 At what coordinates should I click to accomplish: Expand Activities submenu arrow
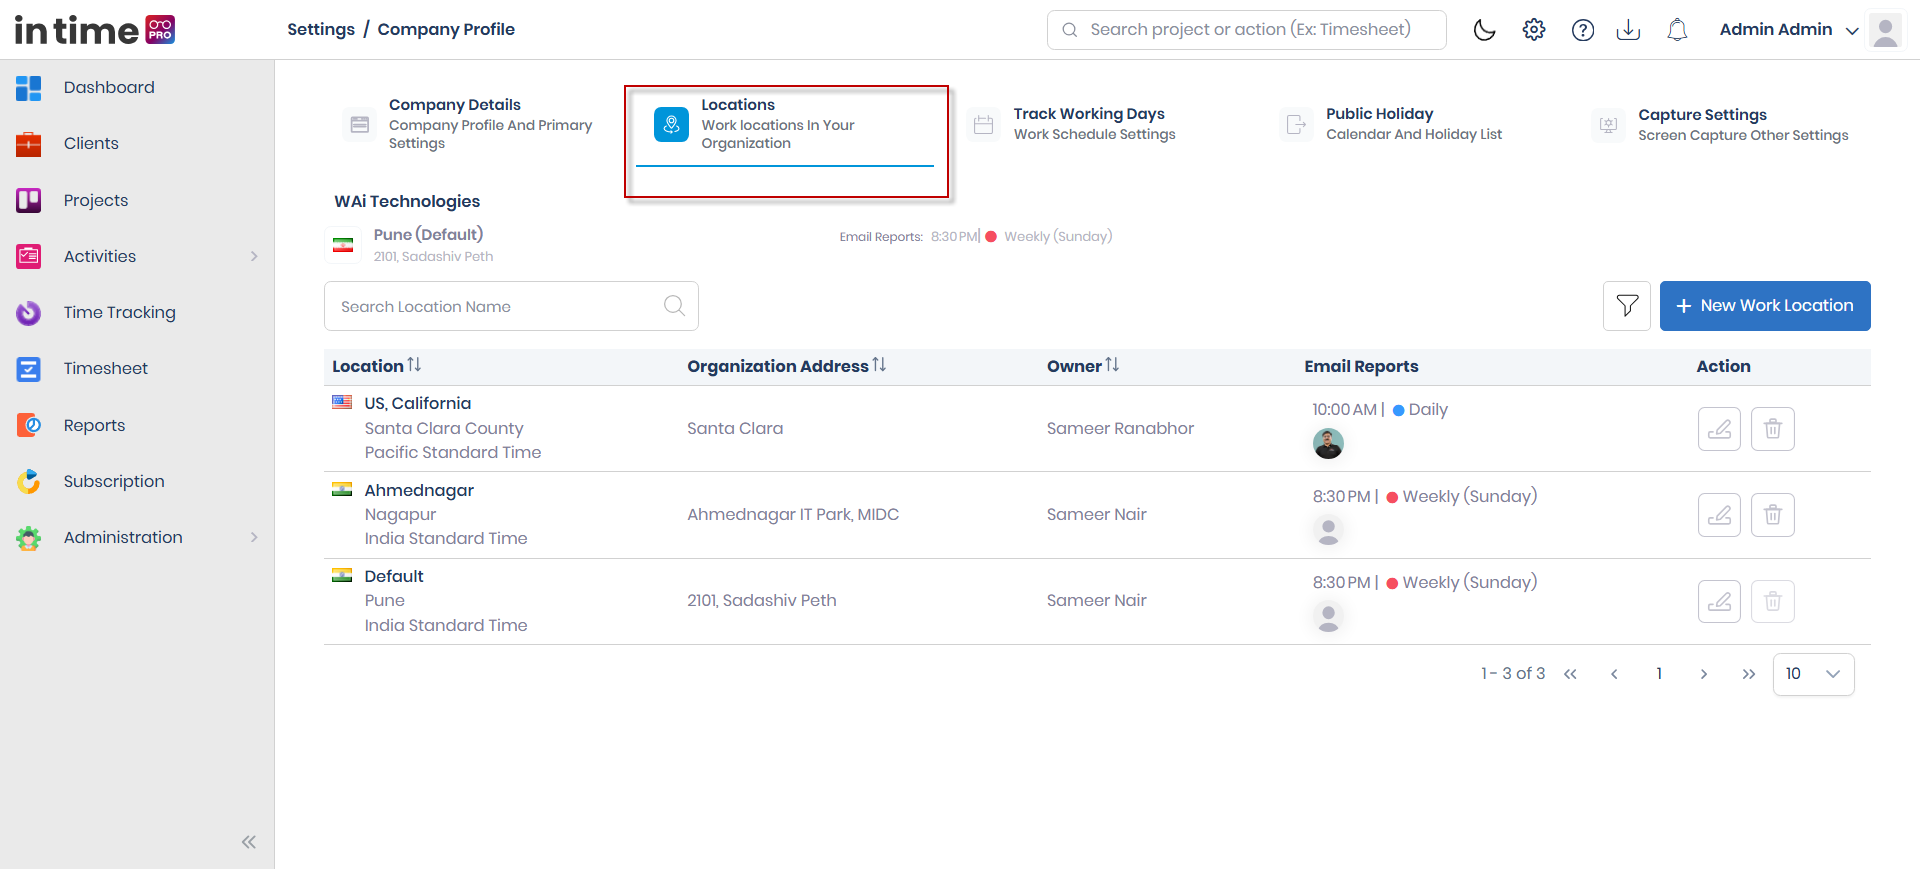click(x=254, y=256)
